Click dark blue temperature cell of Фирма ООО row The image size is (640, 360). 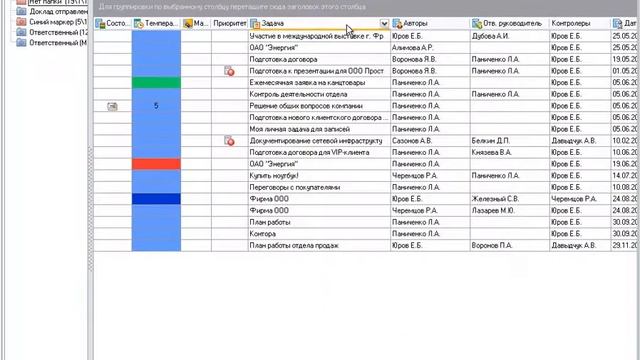pos(156,199)
